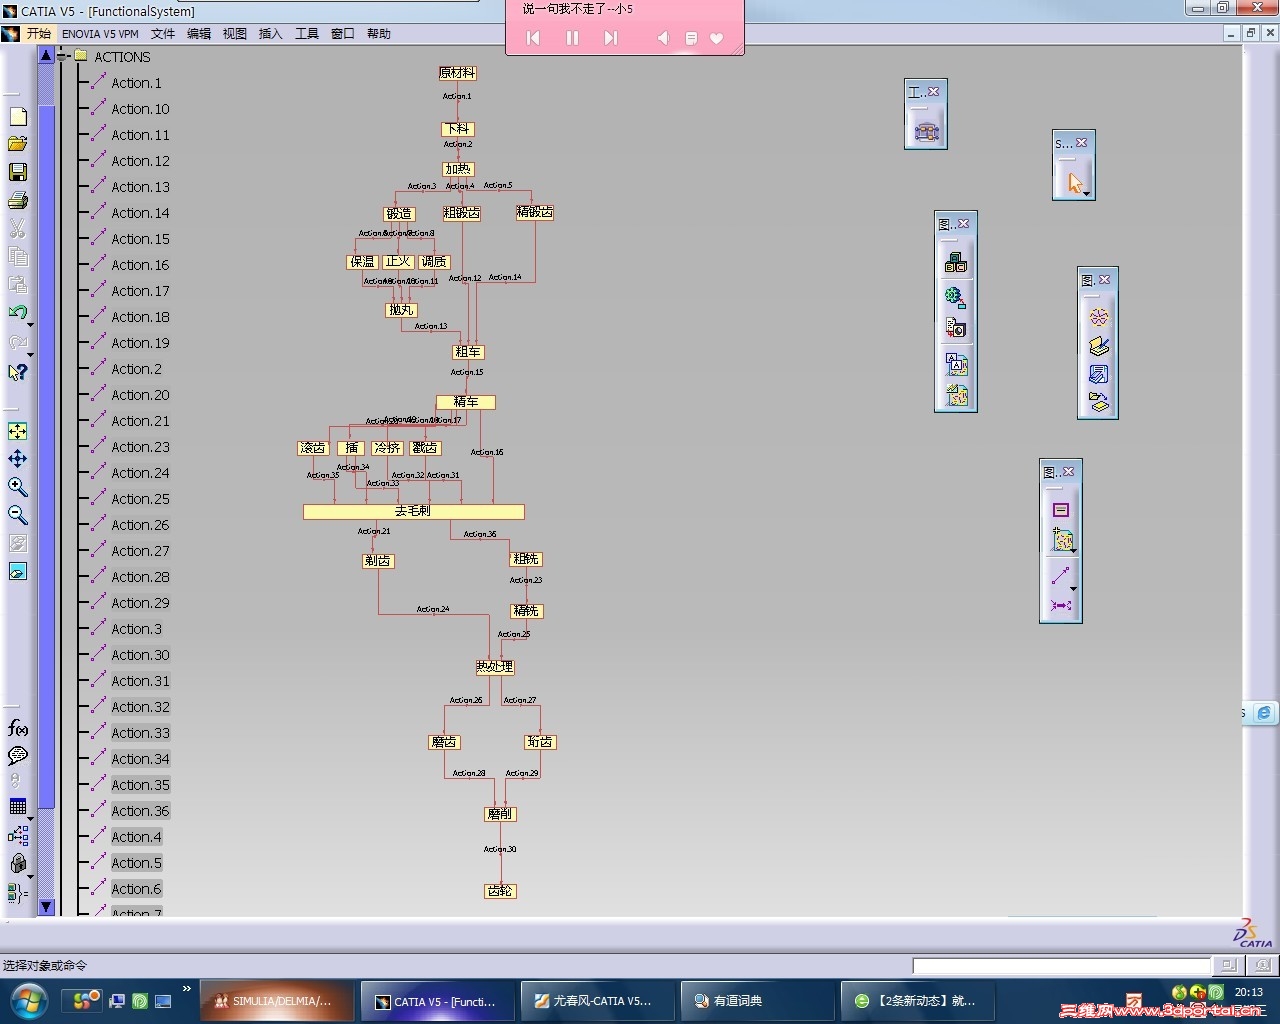Open the Undo history dropdown arrow
The height and width of the screenshot is (1024, 1280).
coord(30,325)
